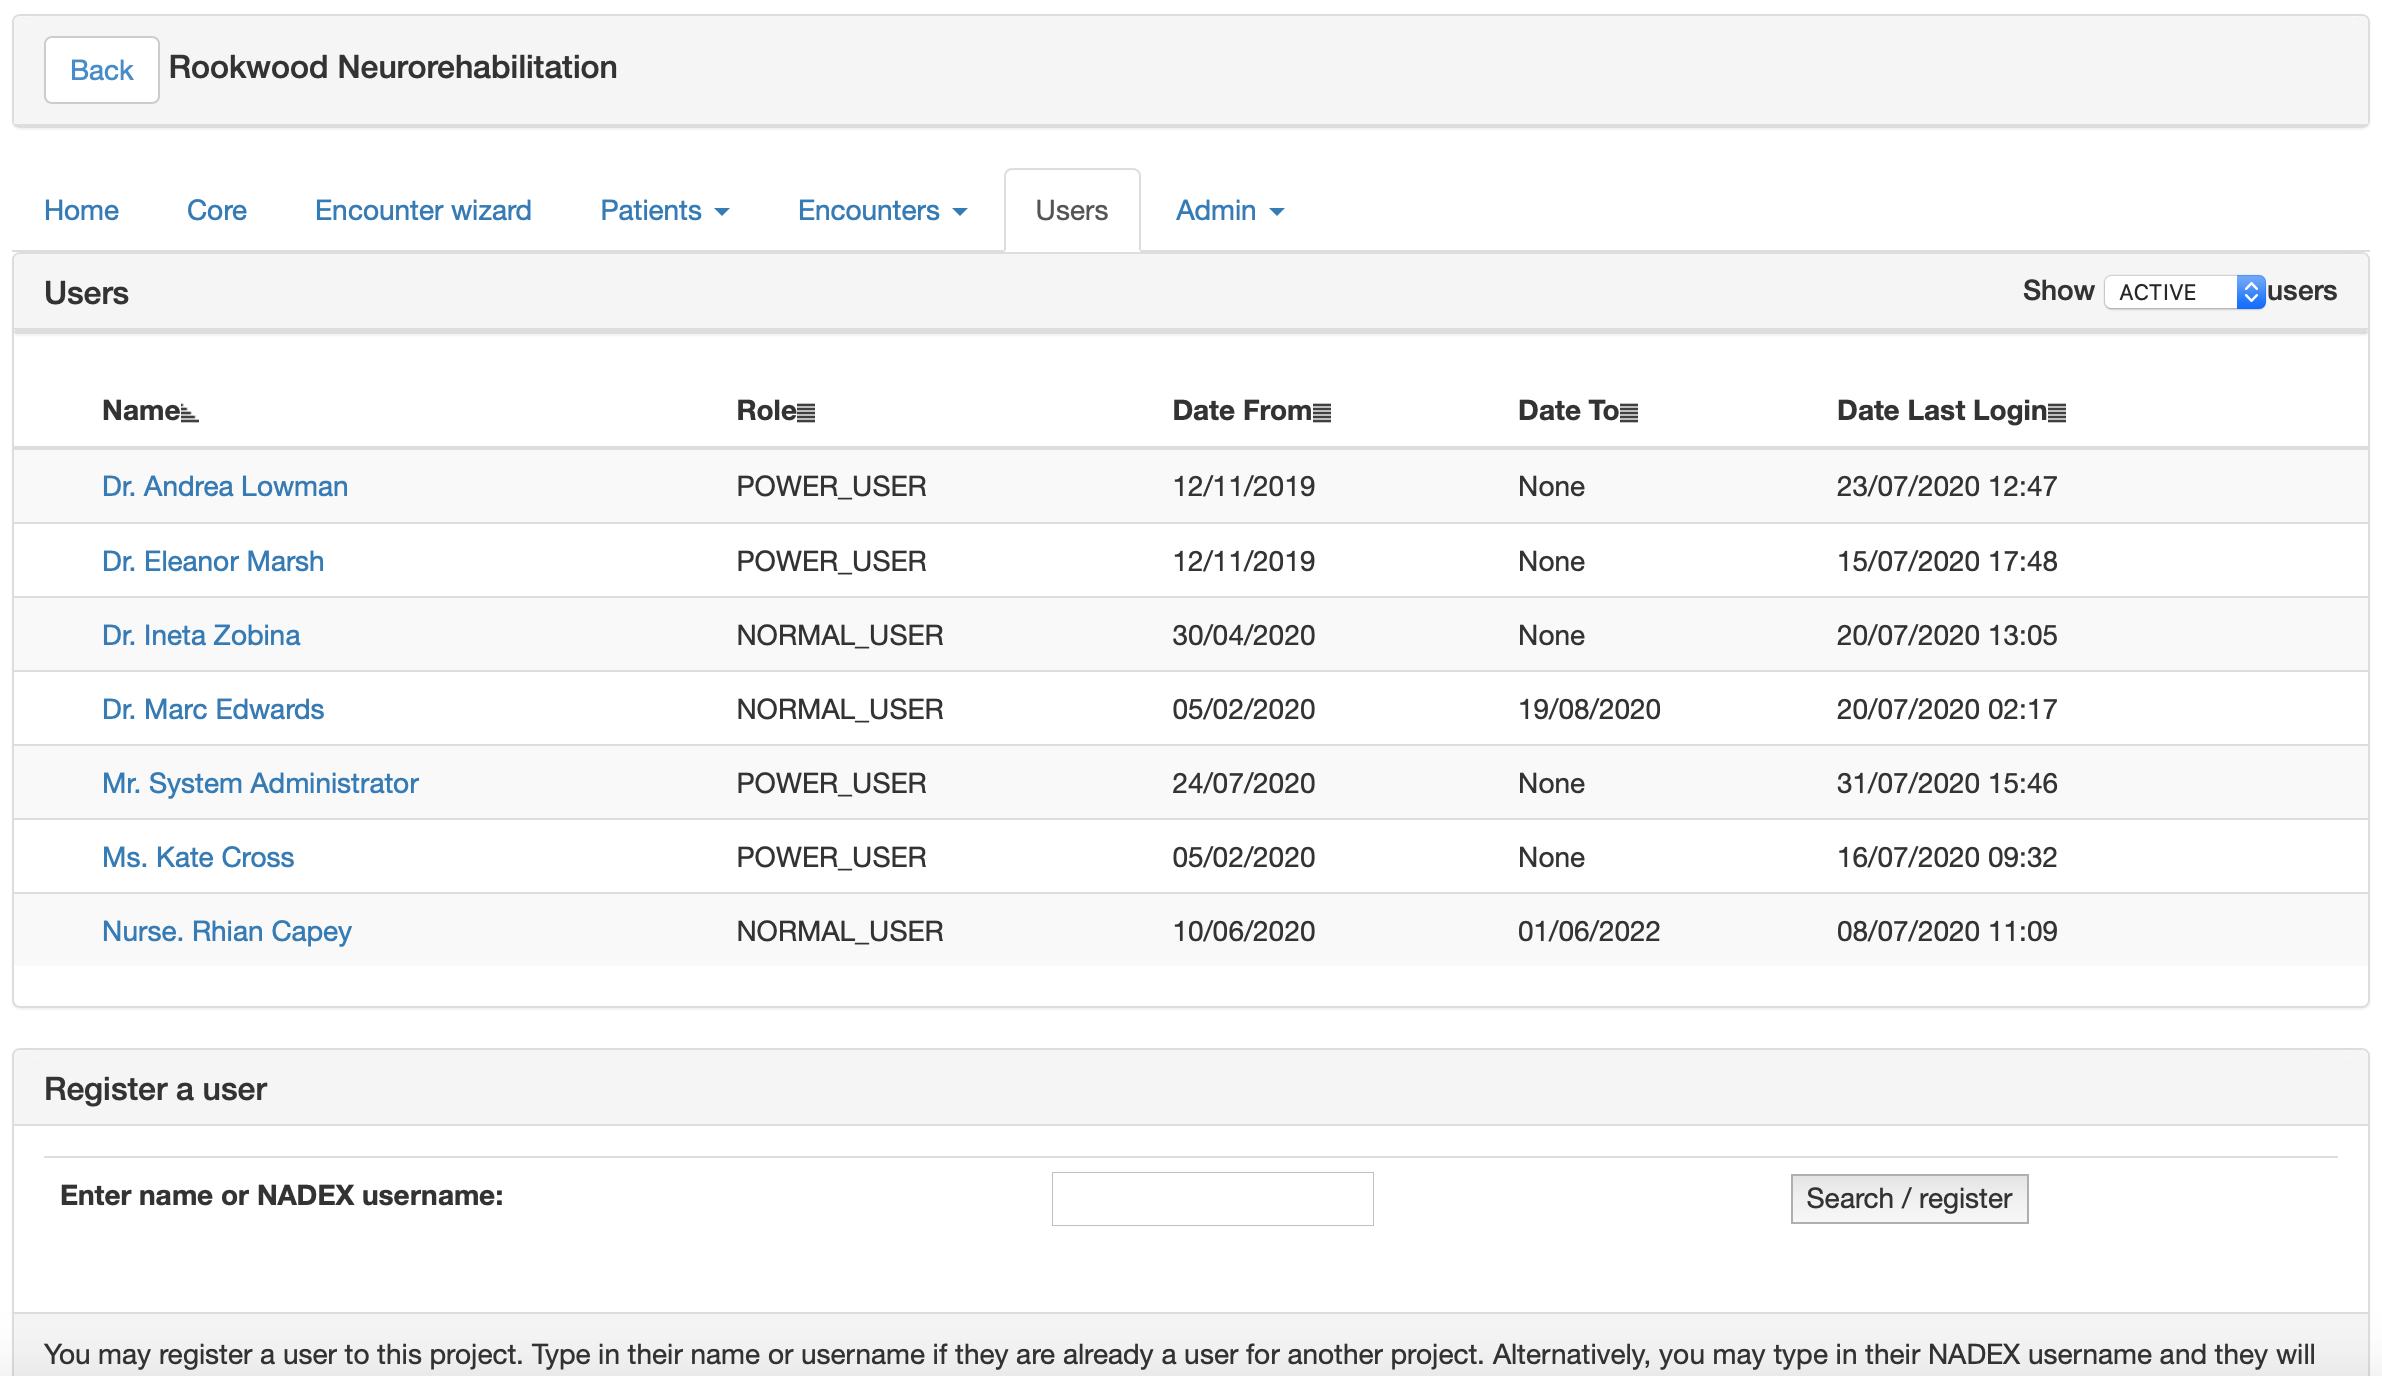Click the Role column sort icon
Viewport: 2382px width, 1376px height.
pyautogui.click(x=806, y=412)
